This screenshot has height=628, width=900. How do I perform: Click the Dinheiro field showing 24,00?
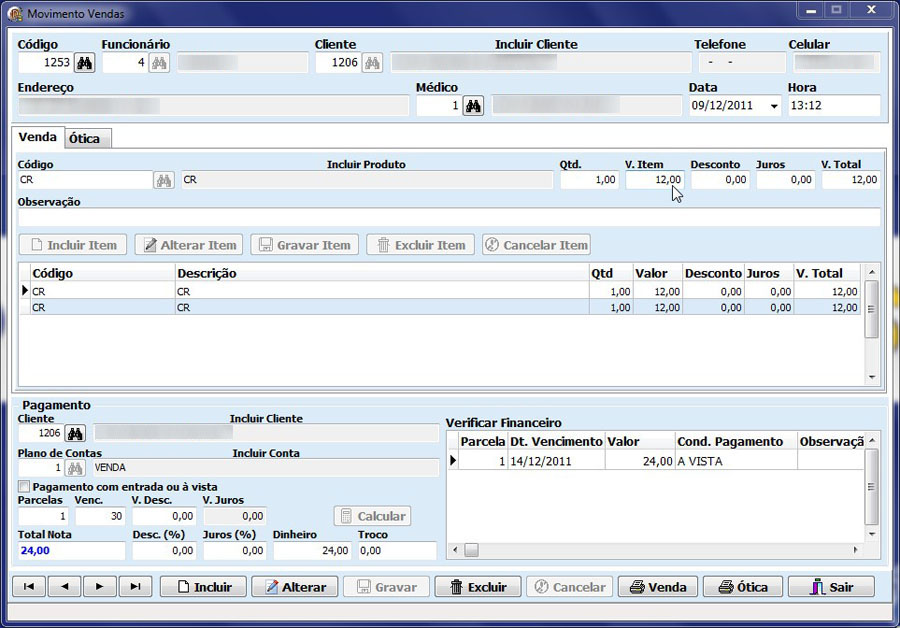[x=312, y=551]
